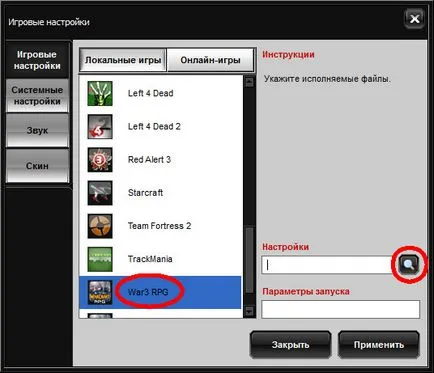The image size is (434, 373).
Task: Click the game list scroll up arrow
Action: pos(249,82)
